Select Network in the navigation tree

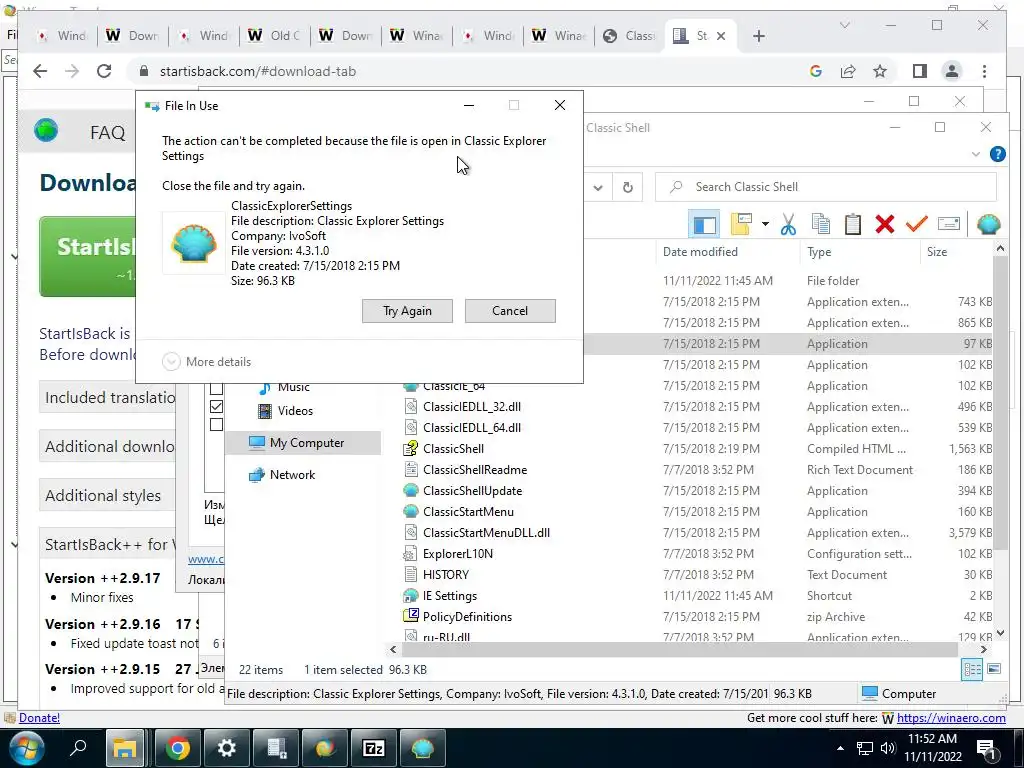tap(292, 475)
